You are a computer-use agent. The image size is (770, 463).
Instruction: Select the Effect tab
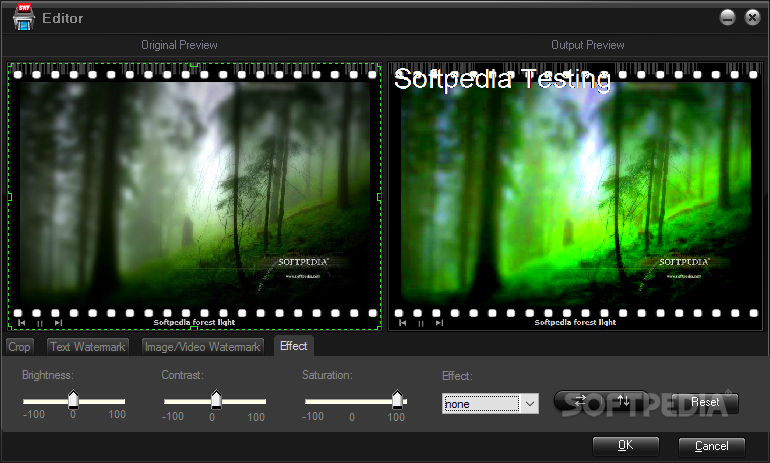pos(294,346)
